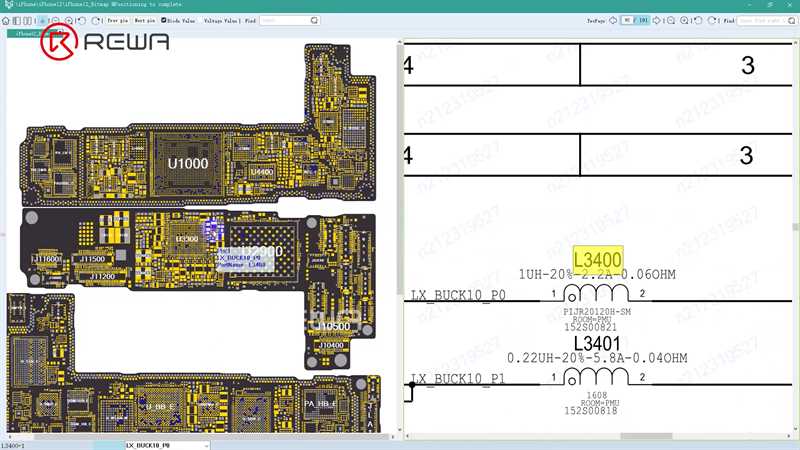Image resolution: width=800 pixels, height=450 pixels.
Task: Click the schematic page number field
Action: 628,20
